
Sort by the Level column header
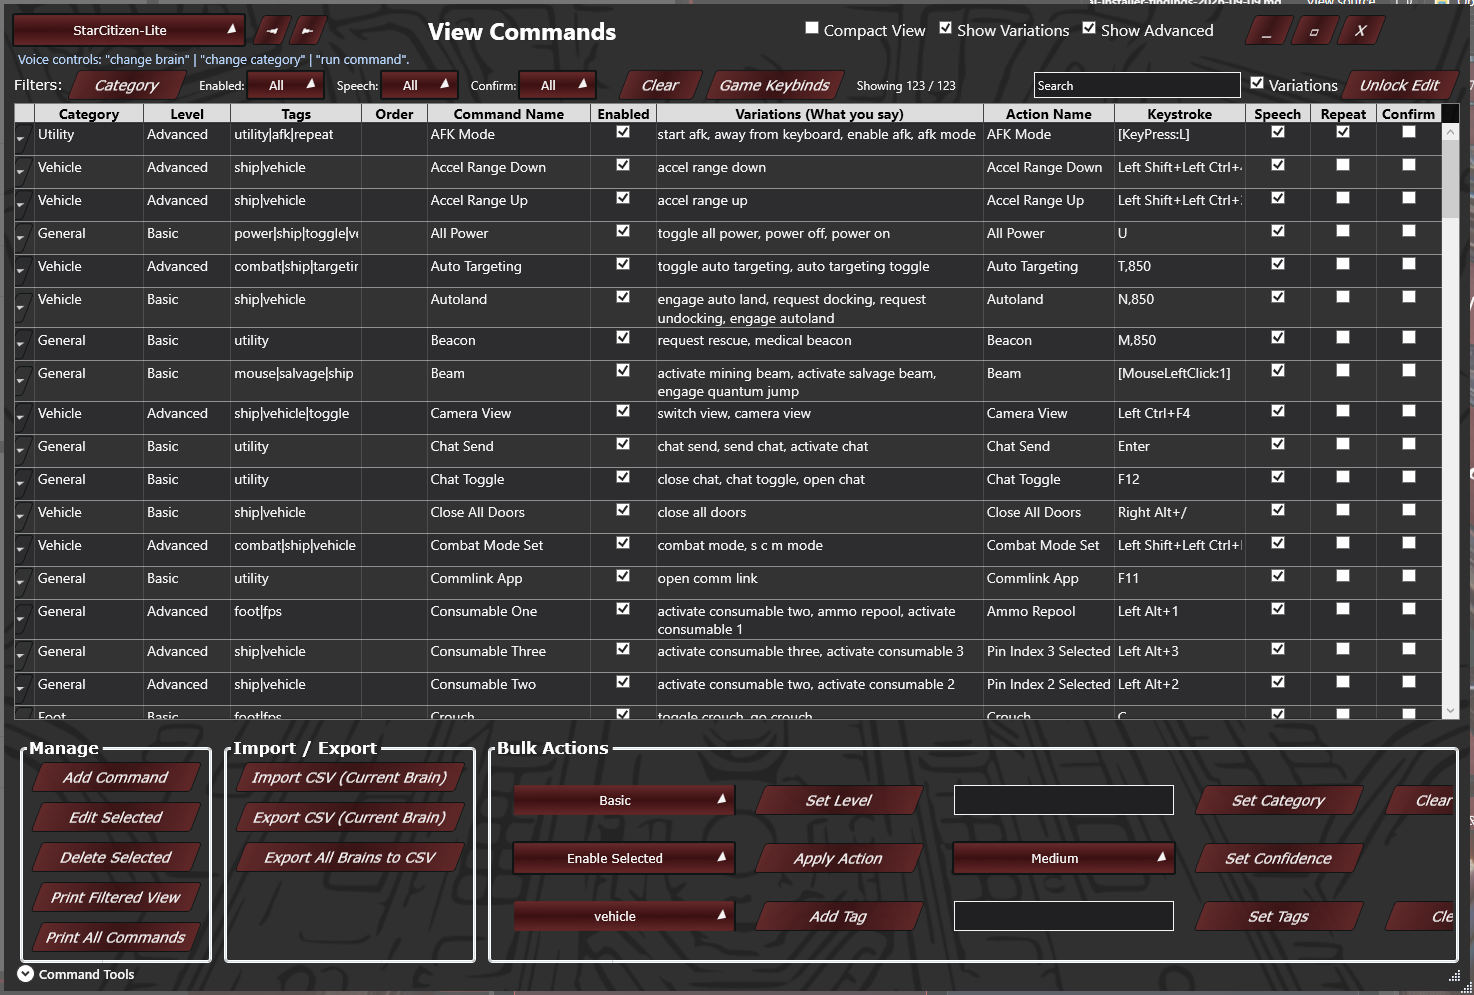[187, 114]
